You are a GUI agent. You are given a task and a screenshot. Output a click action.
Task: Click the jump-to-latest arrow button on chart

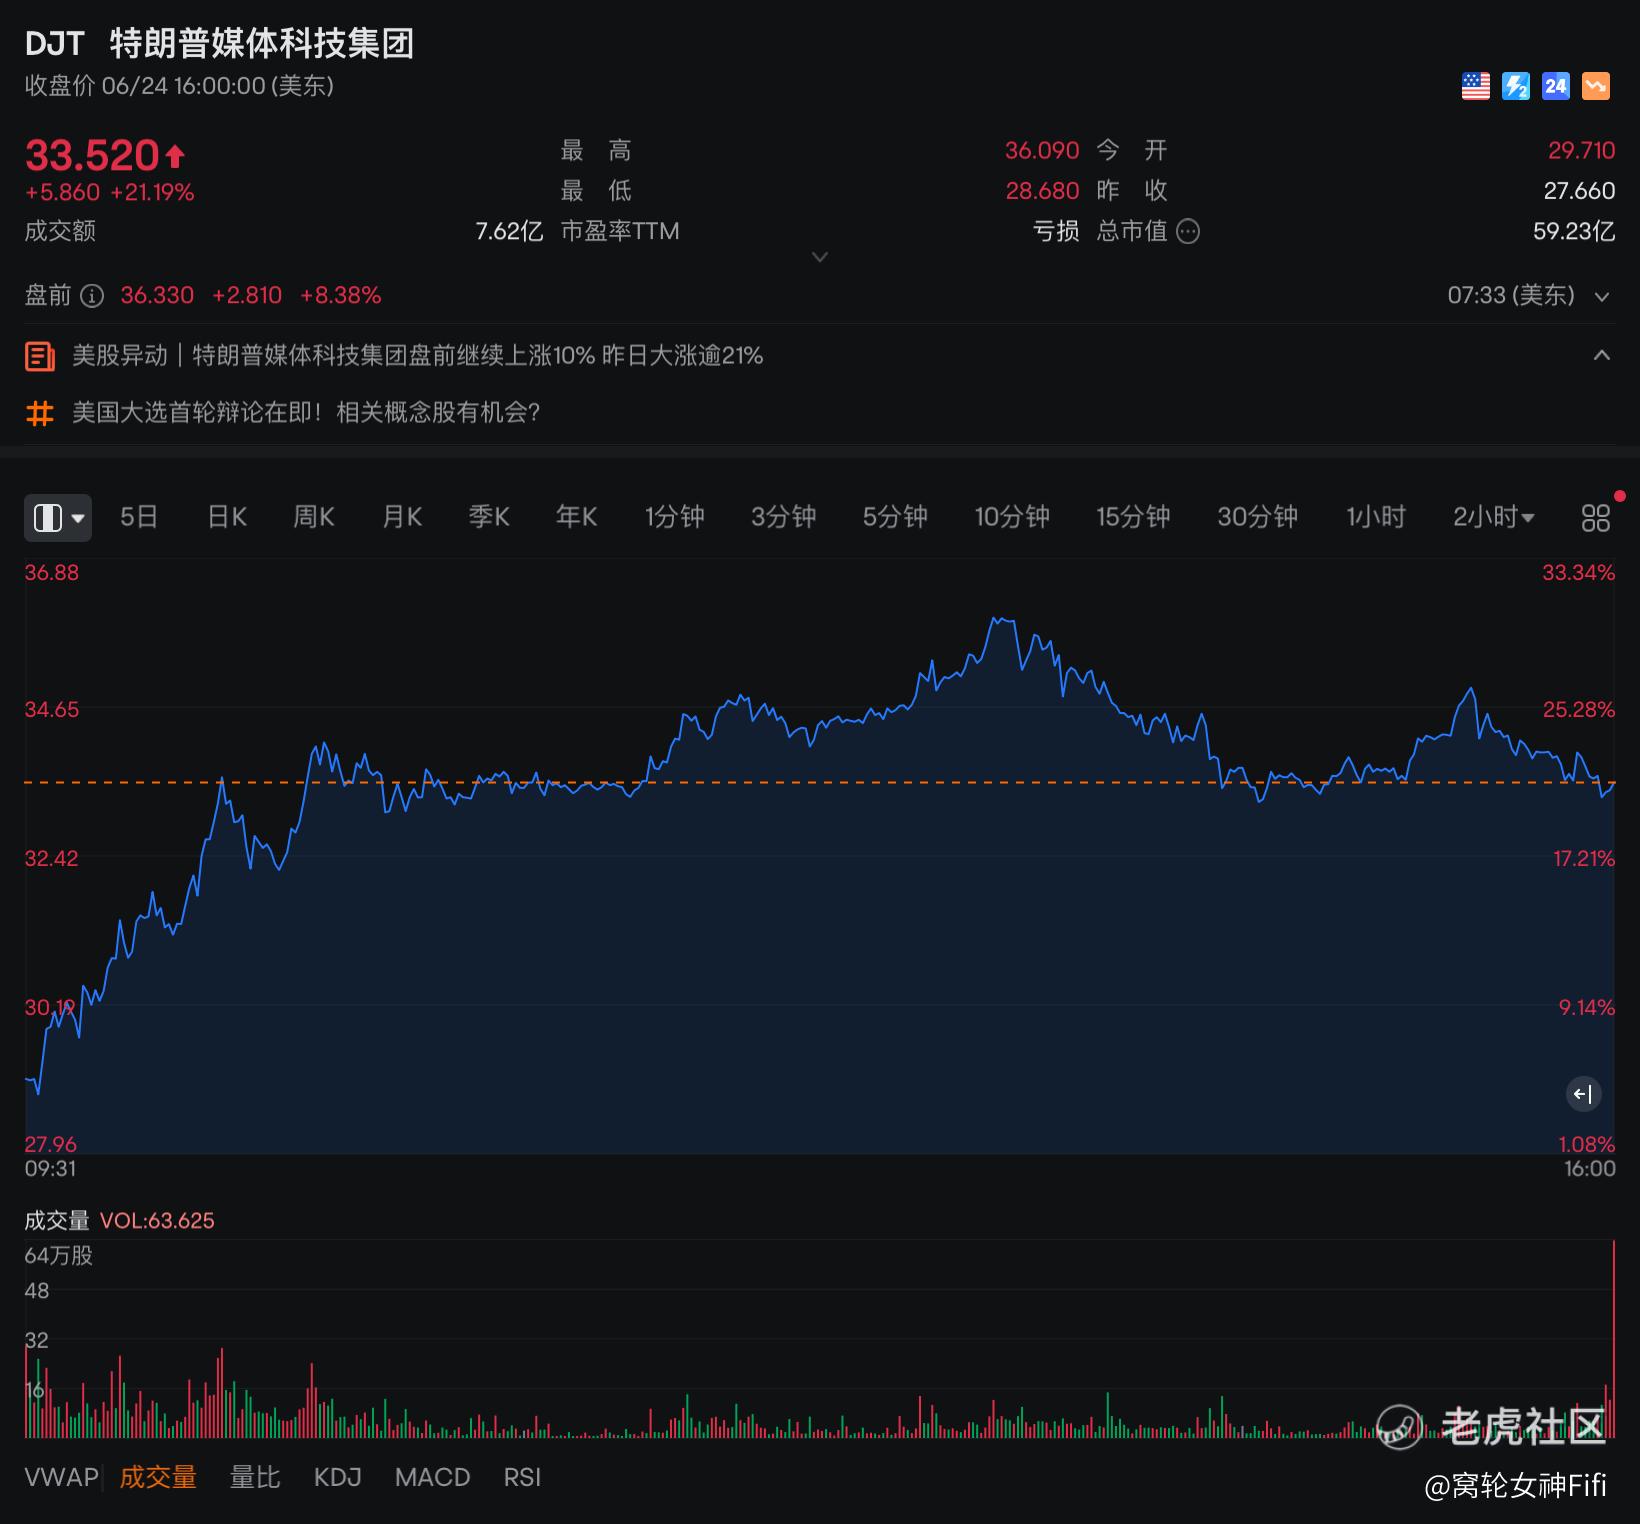[1583, 1094]
